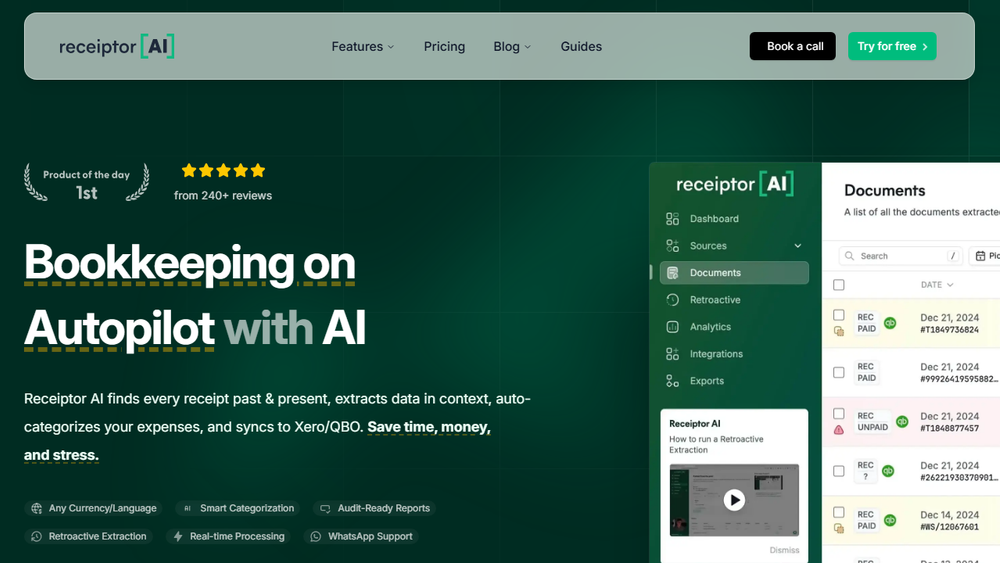Click the from 240+ reviews text
The image size is (1000, 563).
click(x=223, y=196)
